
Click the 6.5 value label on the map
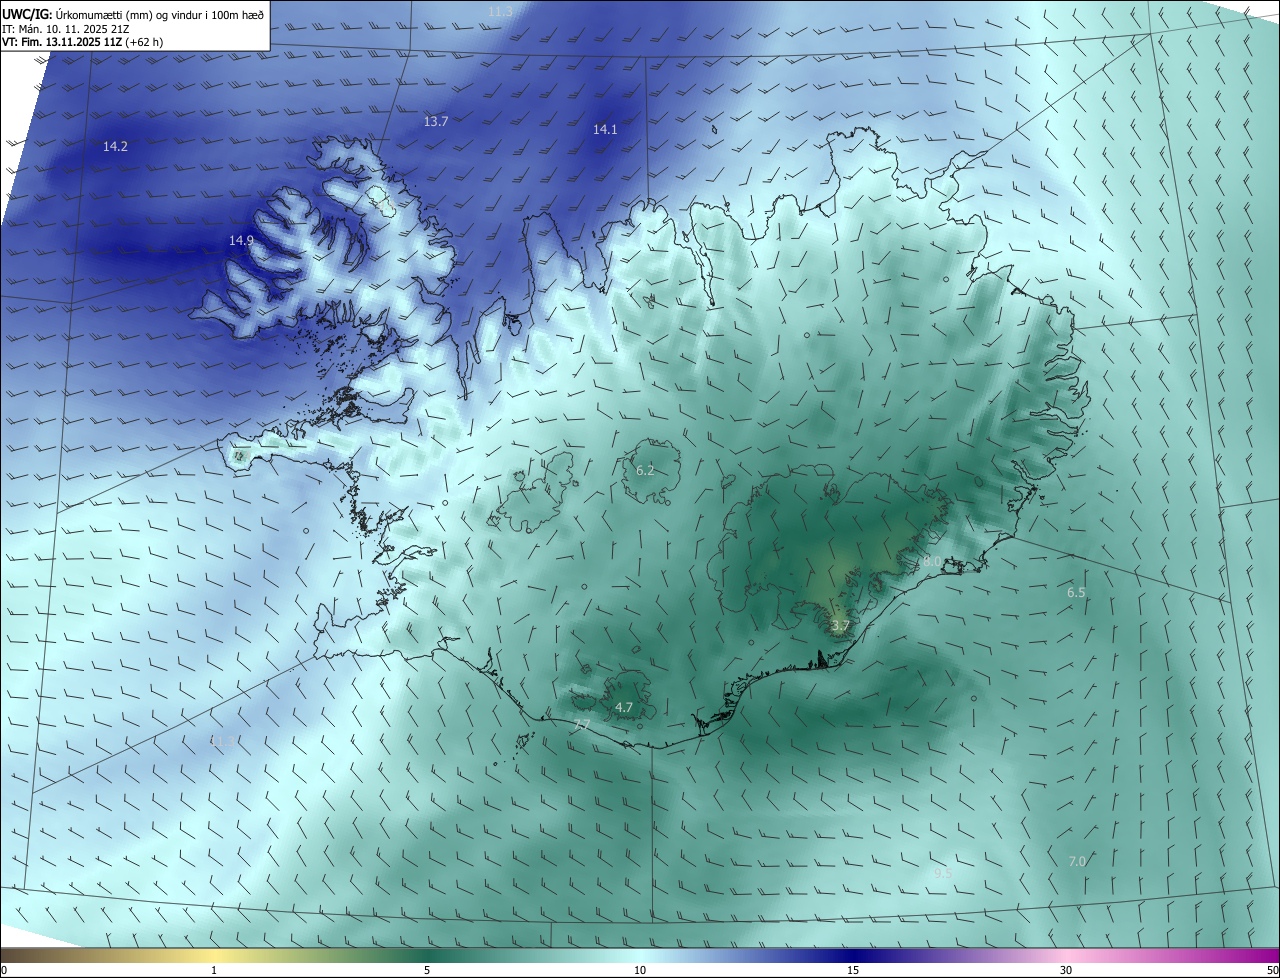click(x=1076, y=592)
